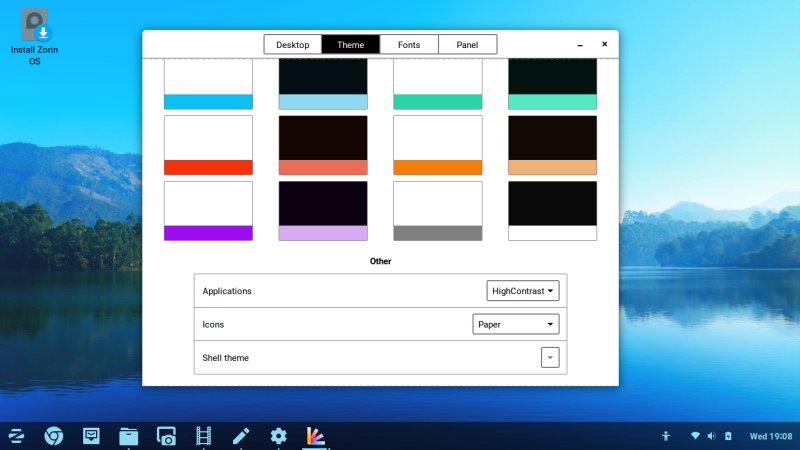
Task: Choose the light grey theme swatch
Action: coord(438,211)
